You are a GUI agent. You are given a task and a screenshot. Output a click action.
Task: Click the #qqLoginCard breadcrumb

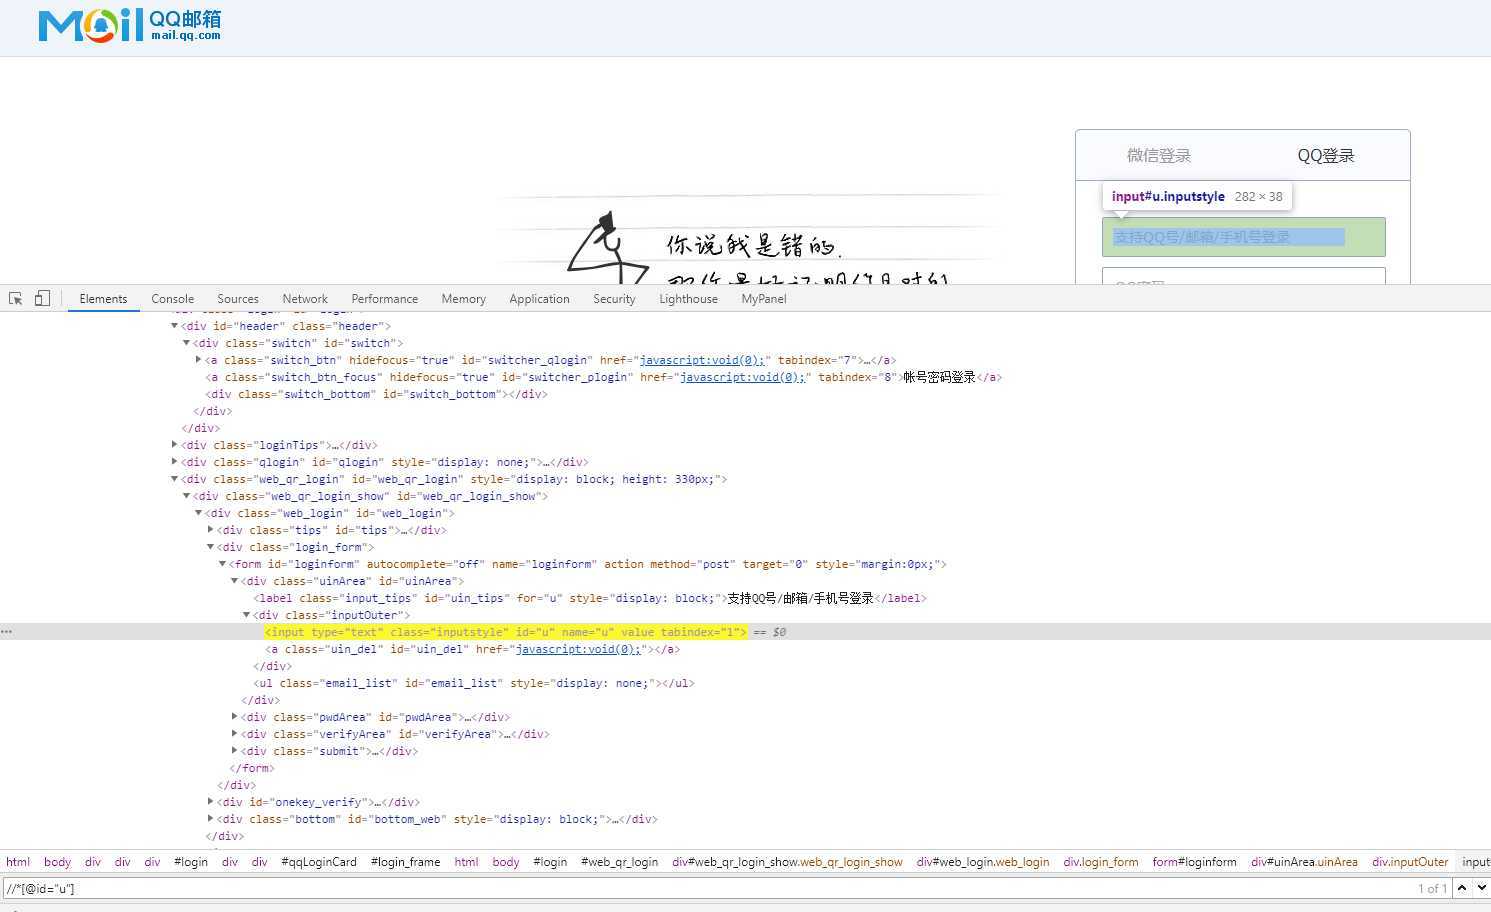pyautogui.click(x=319, y=862)
